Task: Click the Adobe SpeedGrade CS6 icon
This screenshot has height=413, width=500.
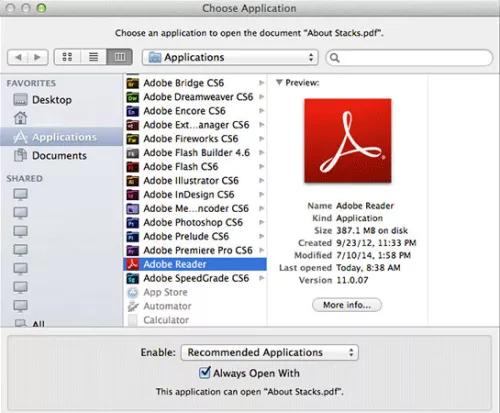Action: [133, 278]
